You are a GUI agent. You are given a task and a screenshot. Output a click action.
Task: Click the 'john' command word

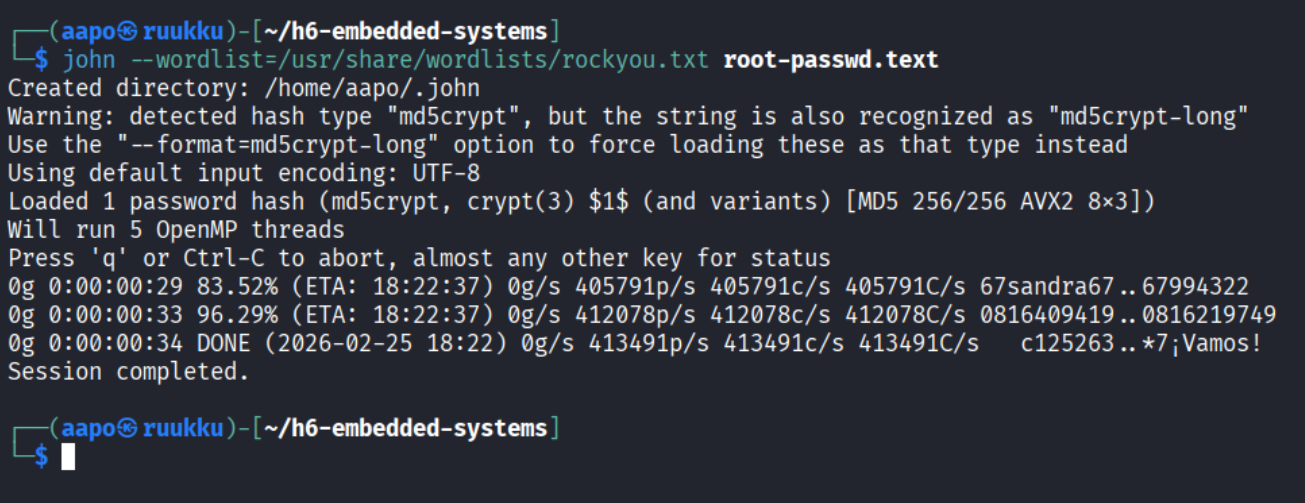[89, 59]
